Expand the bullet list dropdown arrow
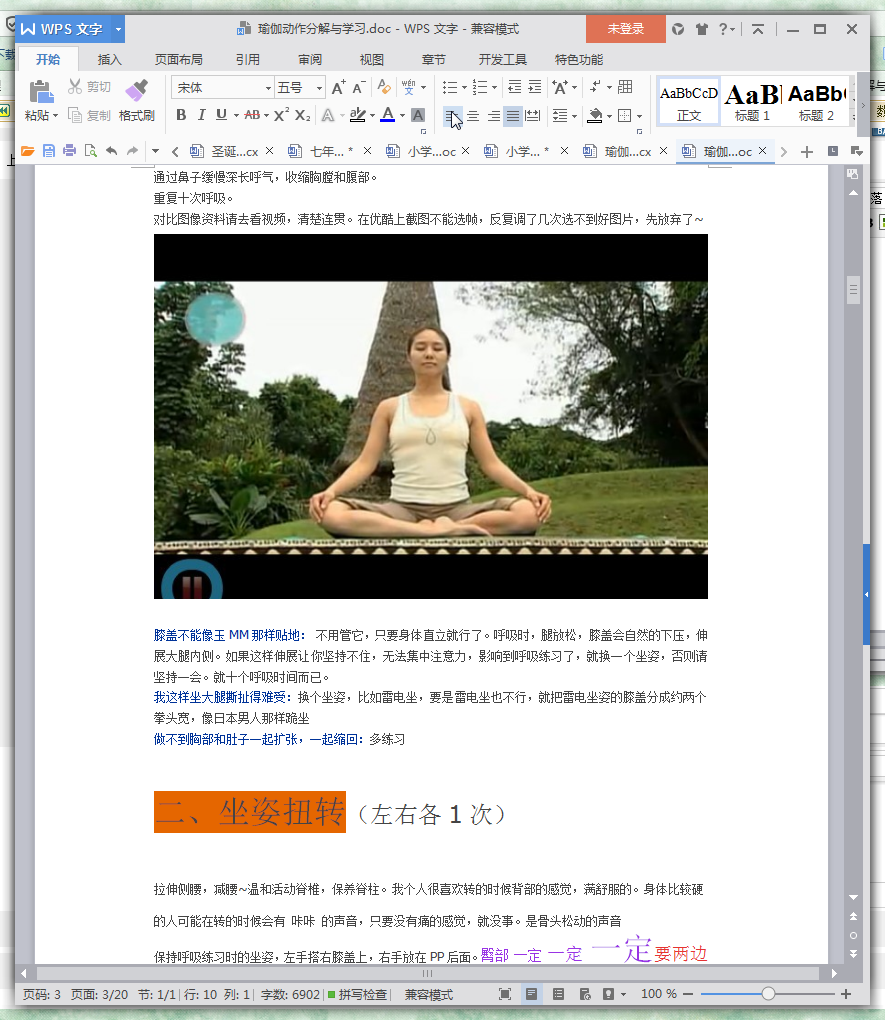This screenshot has height=1020, width=885. tap(464, 88)
